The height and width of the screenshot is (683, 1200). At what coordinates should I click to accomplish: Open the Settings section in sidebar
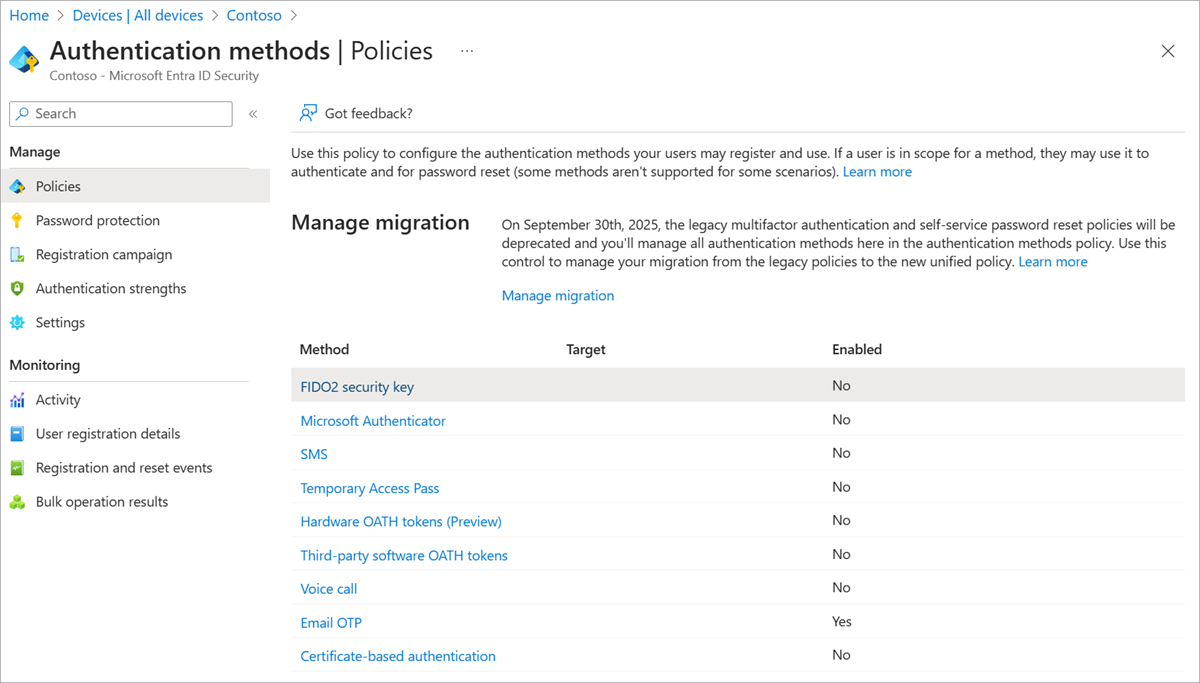click(x=60, y=322)
